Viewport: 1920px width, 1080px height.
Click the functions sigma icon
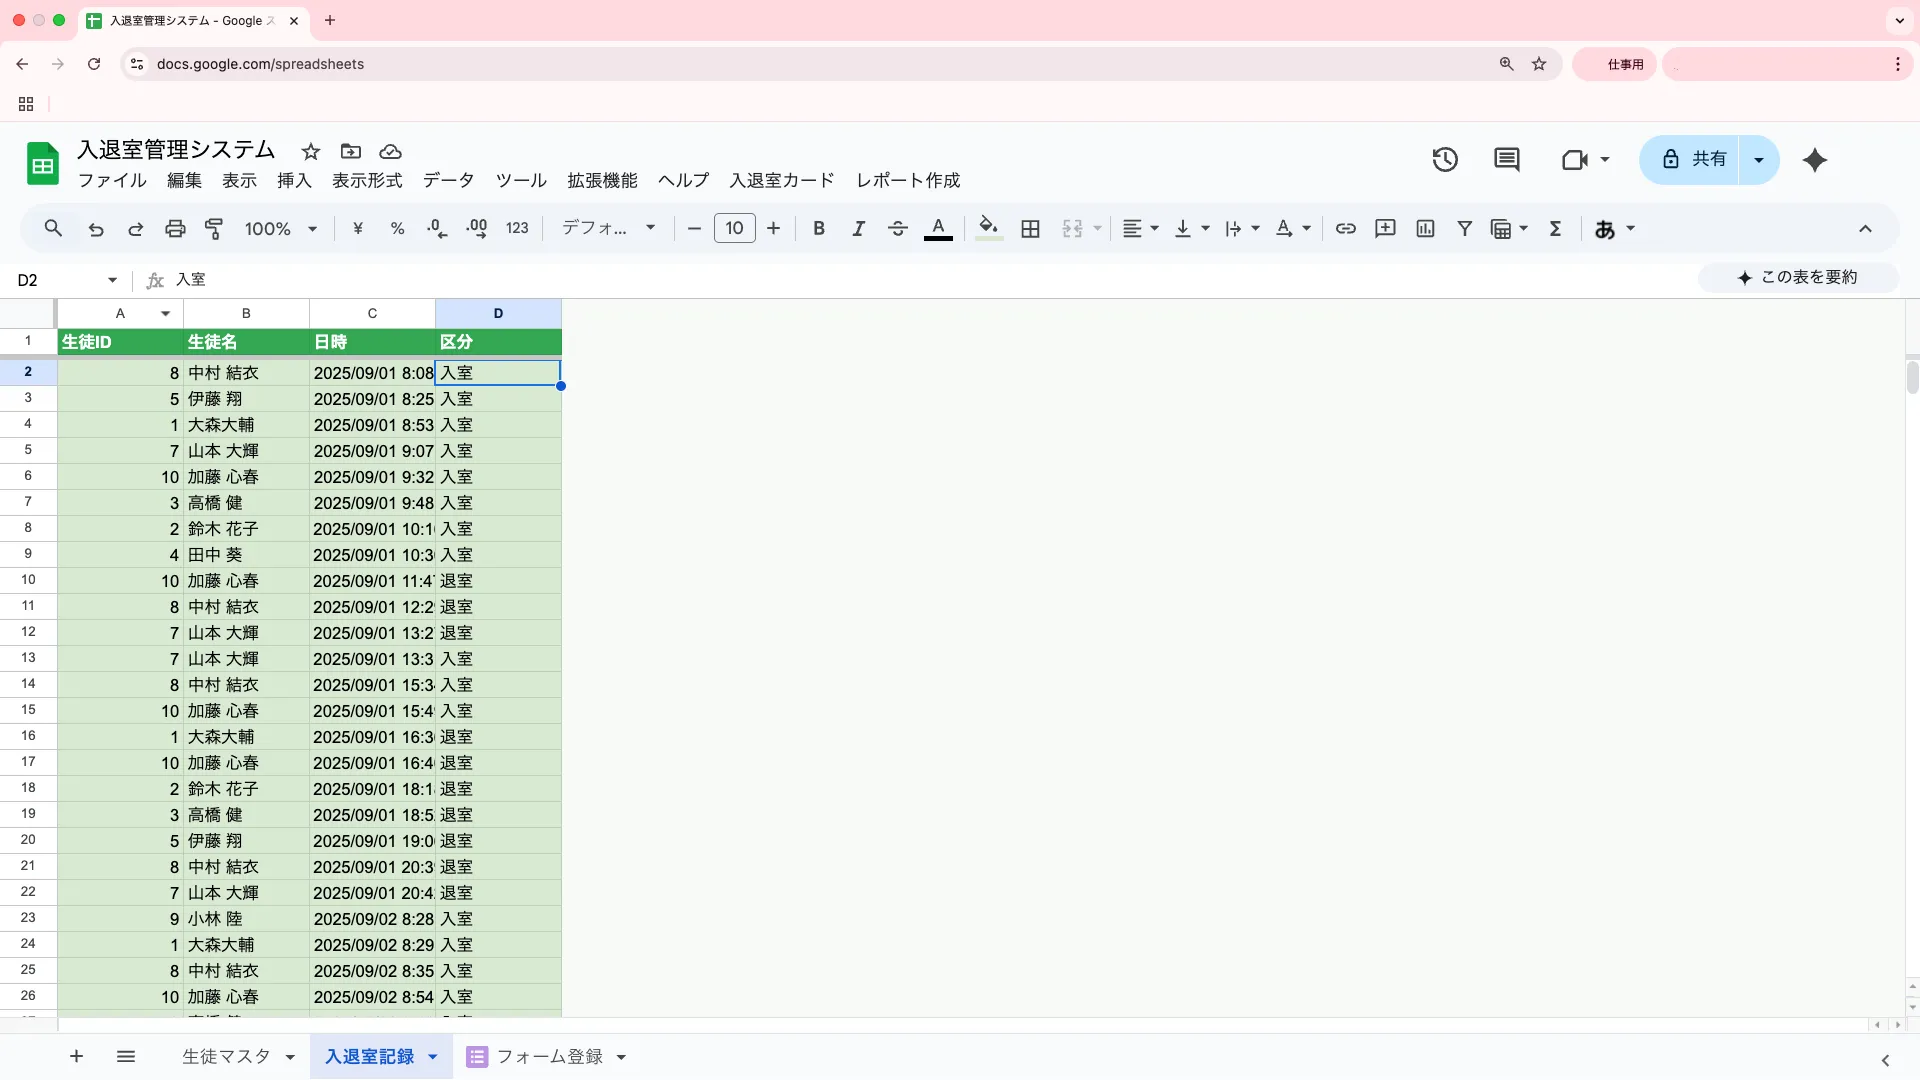1555,229
